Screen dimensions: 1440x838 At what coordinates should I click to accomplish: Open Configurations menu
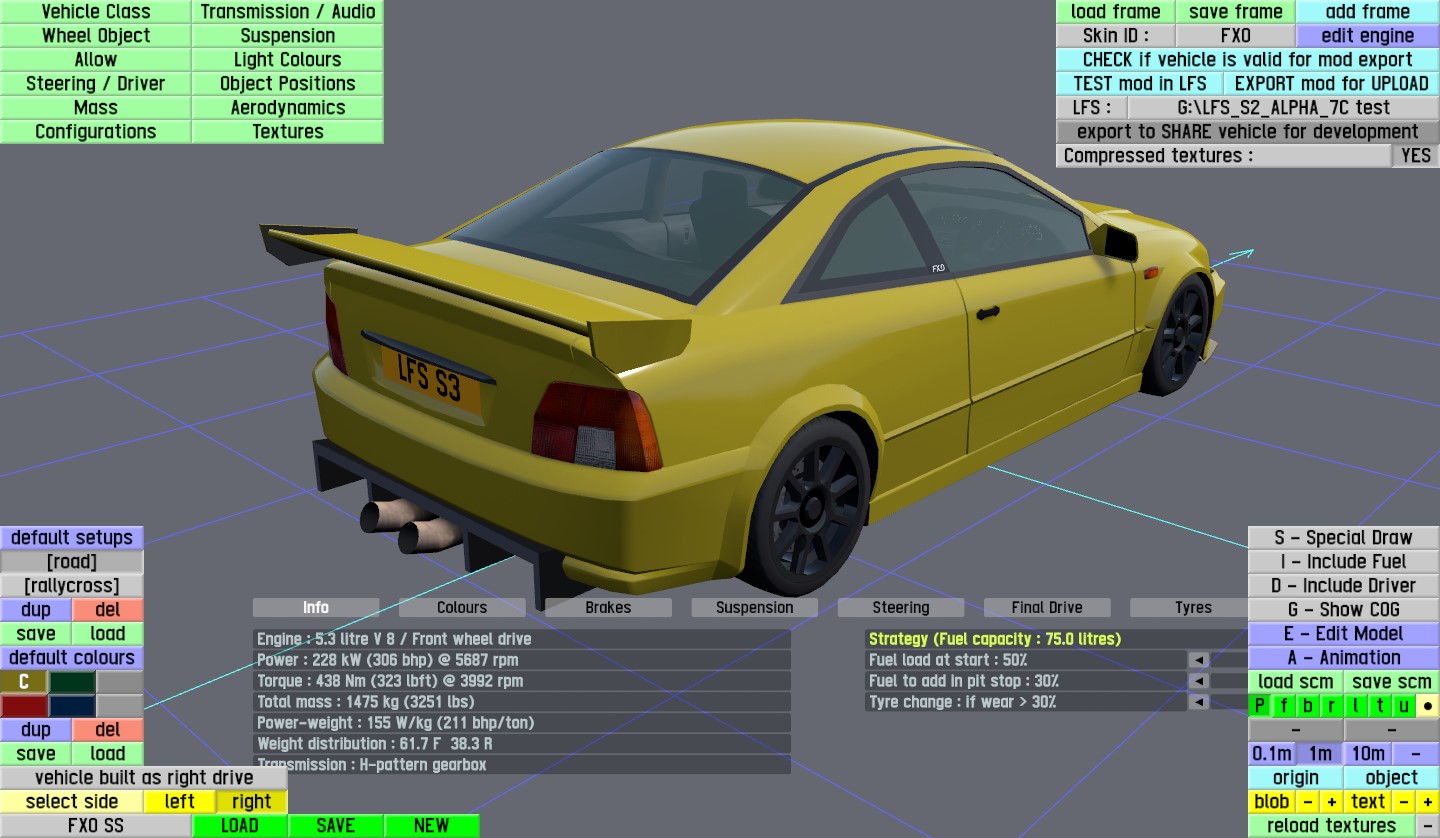(96, 132)
